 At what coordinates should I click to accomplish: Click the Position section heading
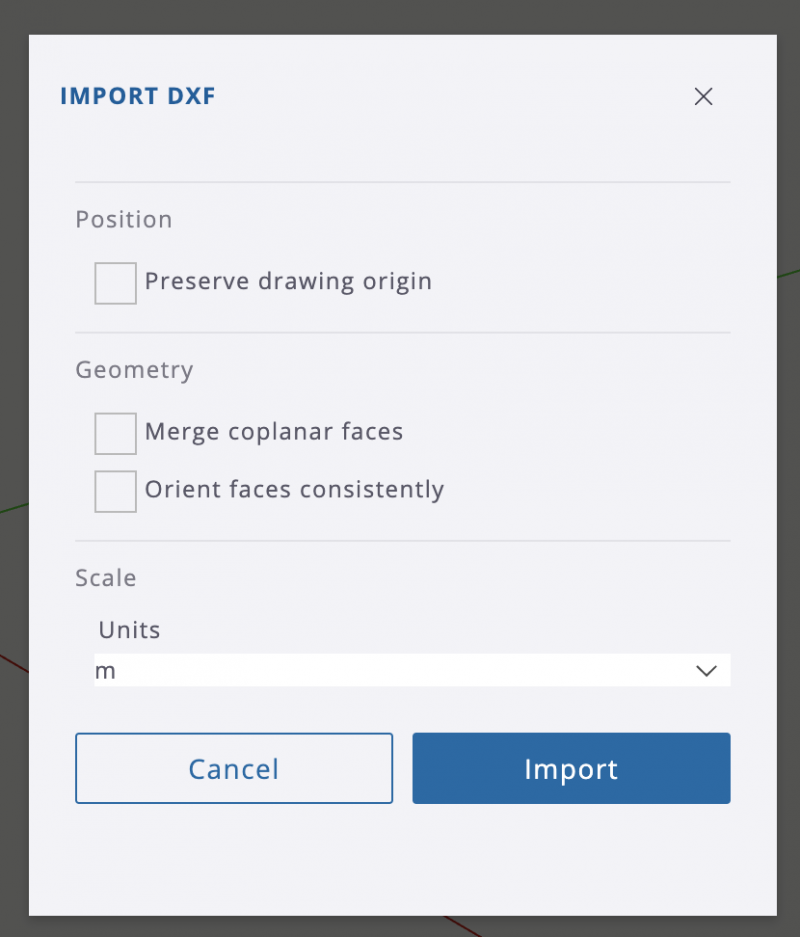coord(124,219)
